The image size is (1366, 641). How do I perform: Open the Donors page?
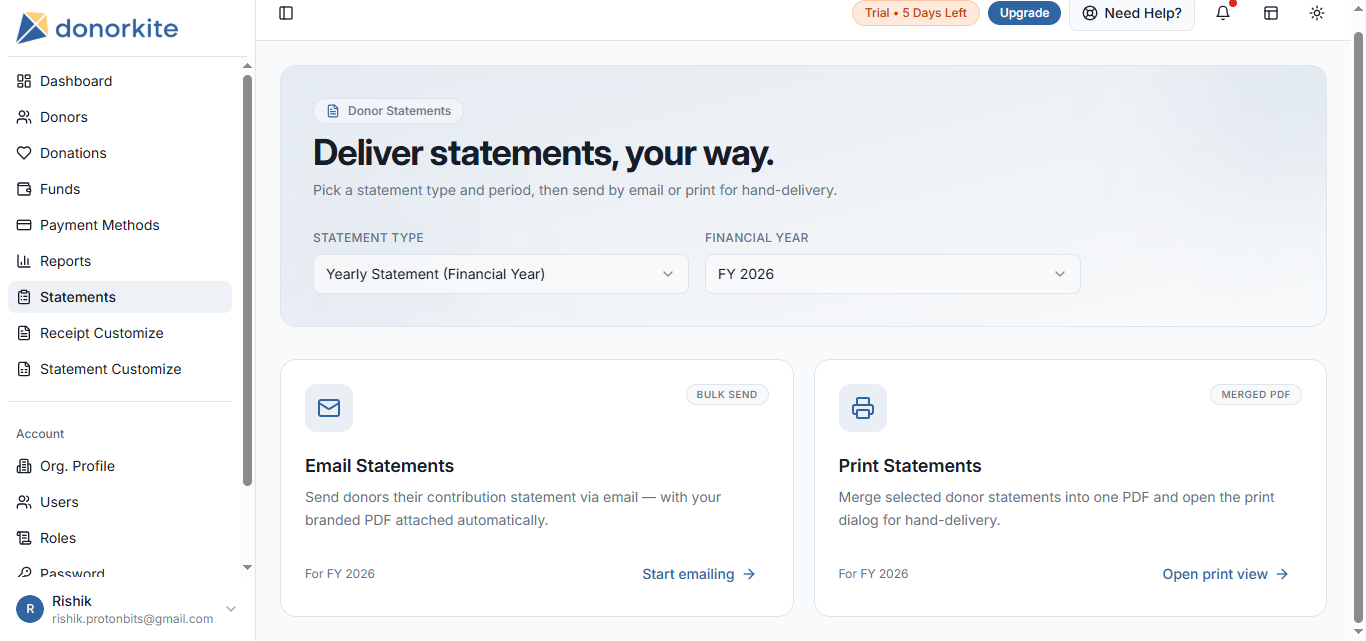[120, 117]
